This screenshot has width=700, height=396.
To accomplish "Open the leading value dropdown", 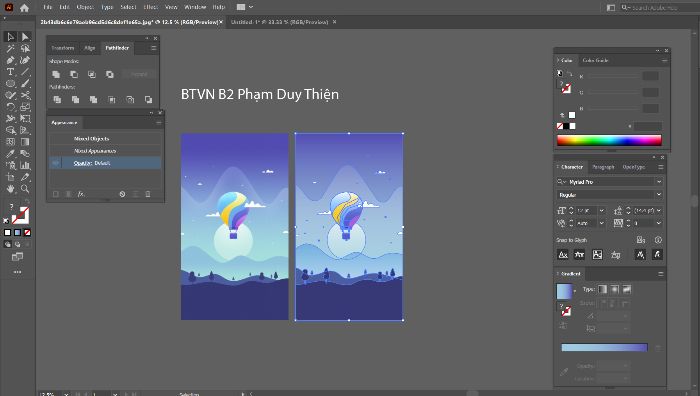I will pos(658,210).
